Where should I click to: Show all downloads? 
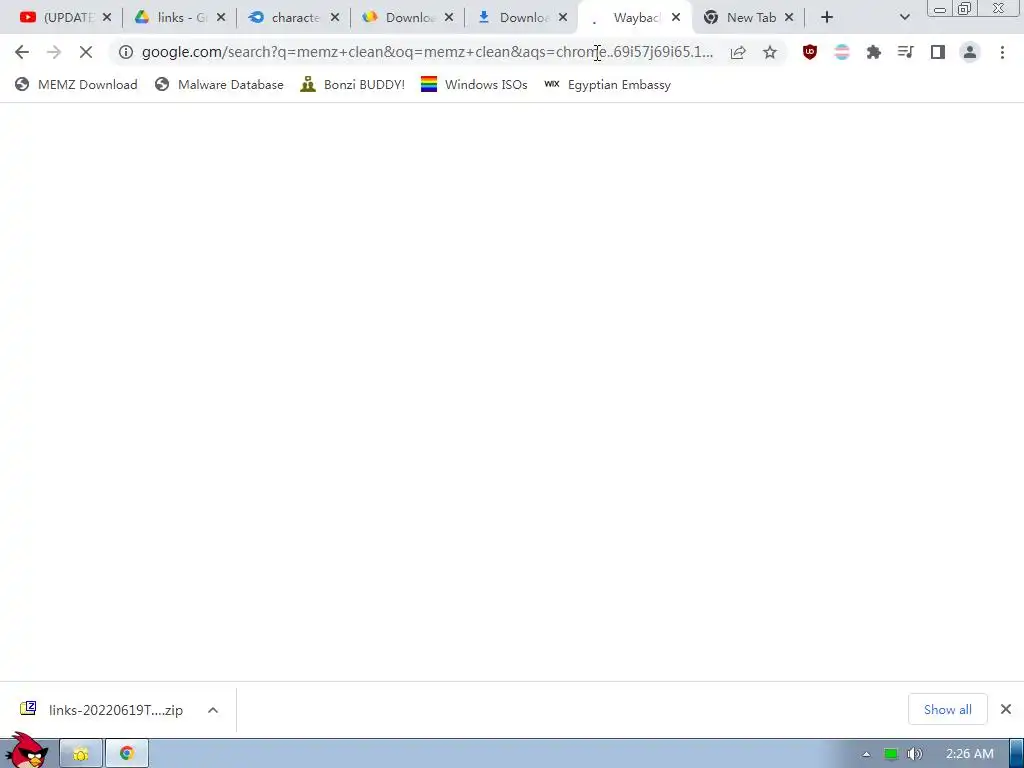click(948, 710)
